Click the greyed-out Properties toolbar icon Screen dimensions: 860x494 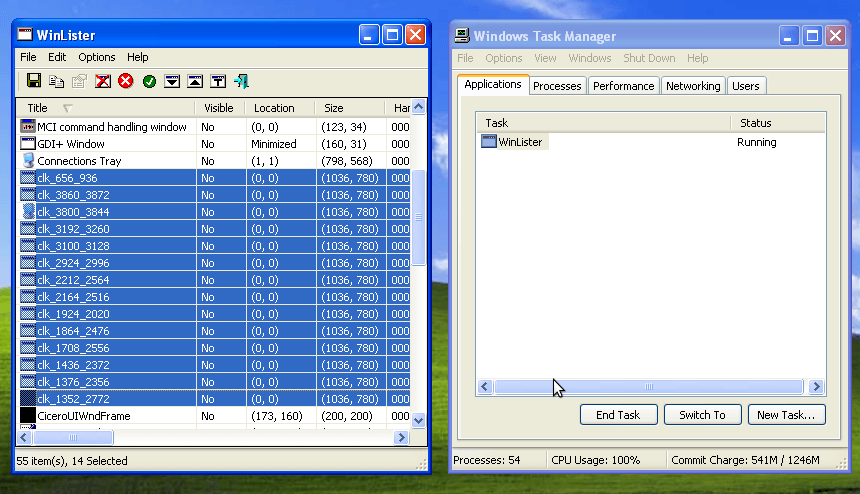[79, 81]
